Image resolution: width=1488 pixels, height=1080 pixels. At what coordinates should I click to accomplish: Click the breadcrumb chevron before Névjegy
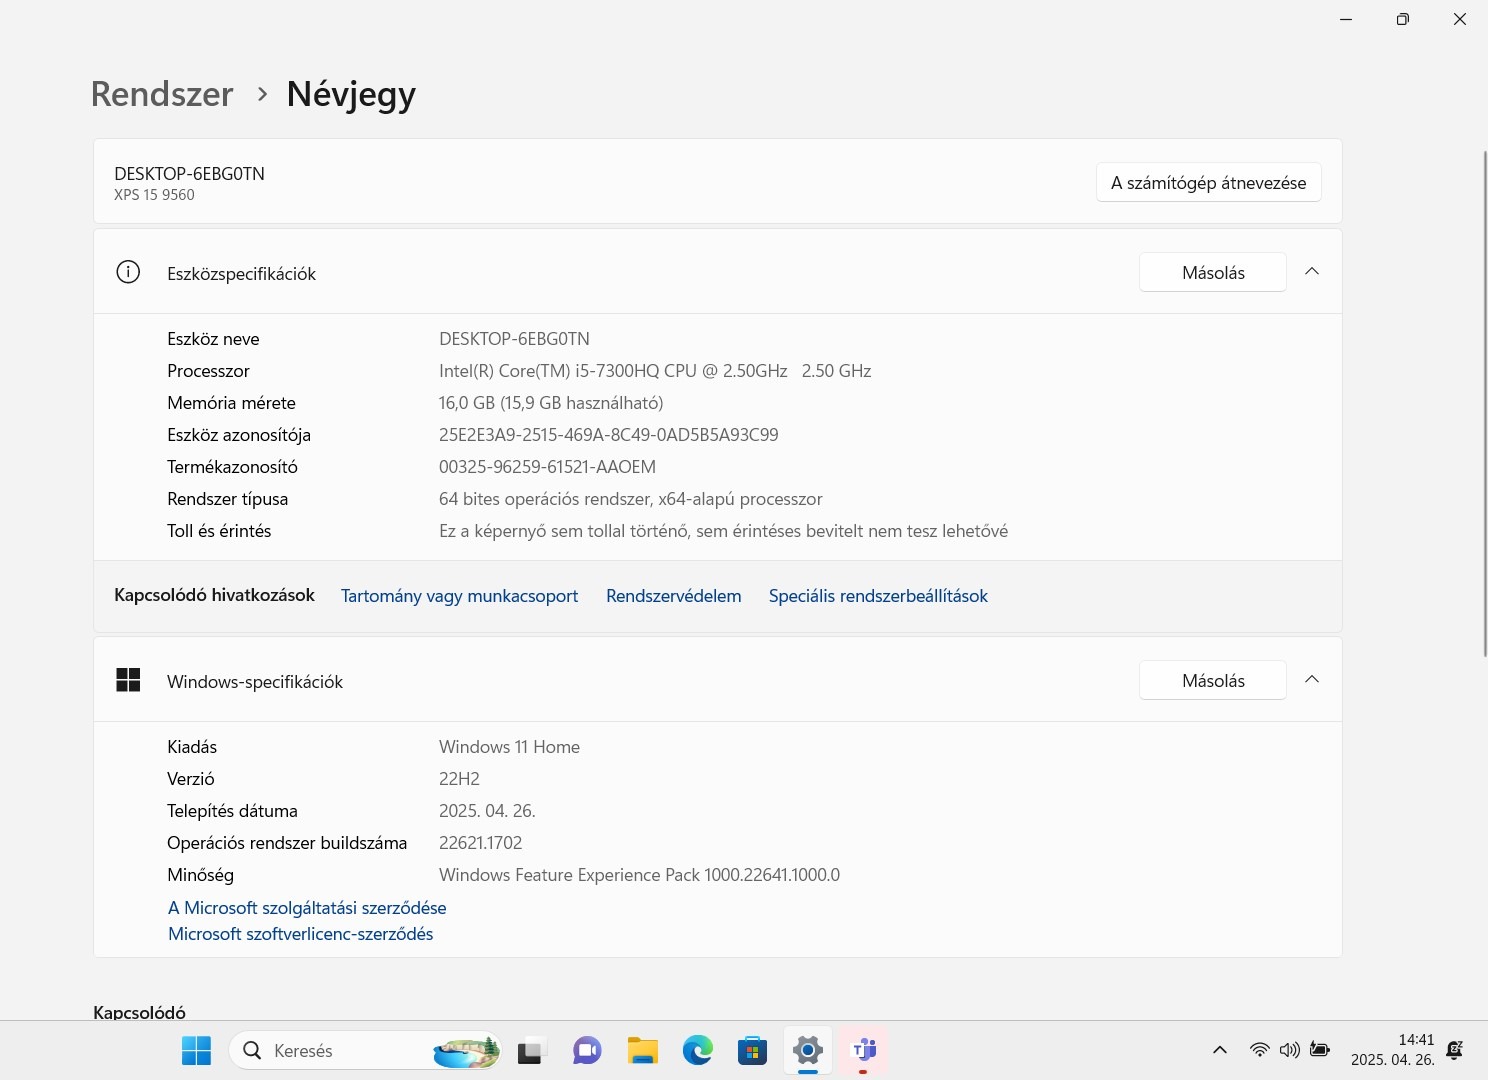tap(262, 94)
